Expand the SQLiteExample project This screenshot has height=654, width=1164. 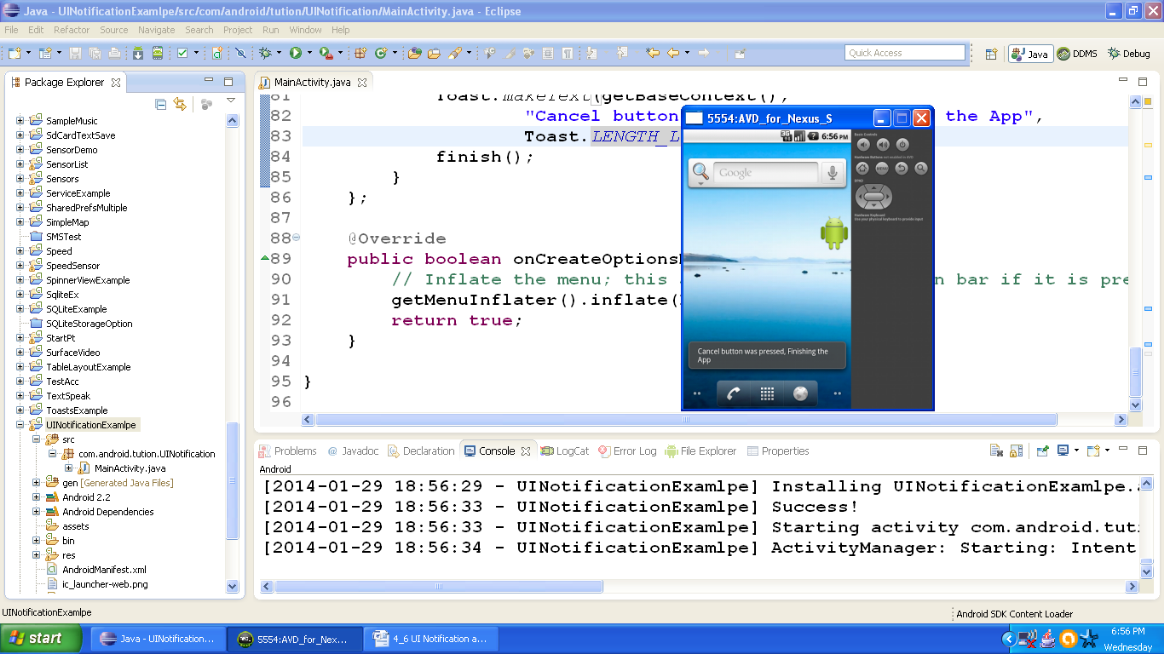click(20, 308)
